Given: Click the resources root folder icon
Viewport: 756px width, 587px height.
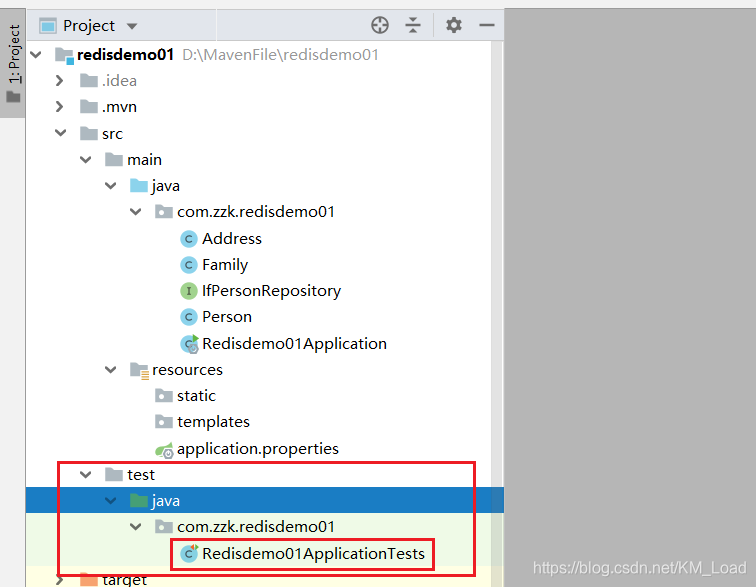Looking at the screenshot, I should (x=139, y=370).
